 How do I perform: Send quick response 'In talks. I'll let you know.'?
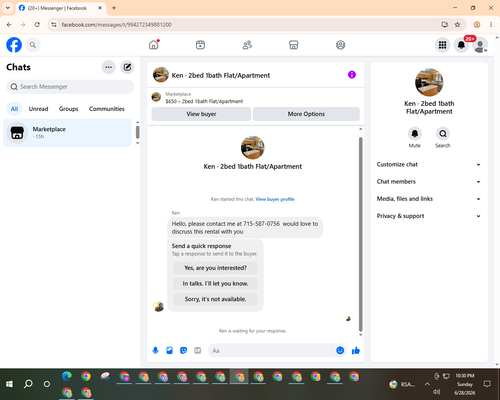[215, 283]
